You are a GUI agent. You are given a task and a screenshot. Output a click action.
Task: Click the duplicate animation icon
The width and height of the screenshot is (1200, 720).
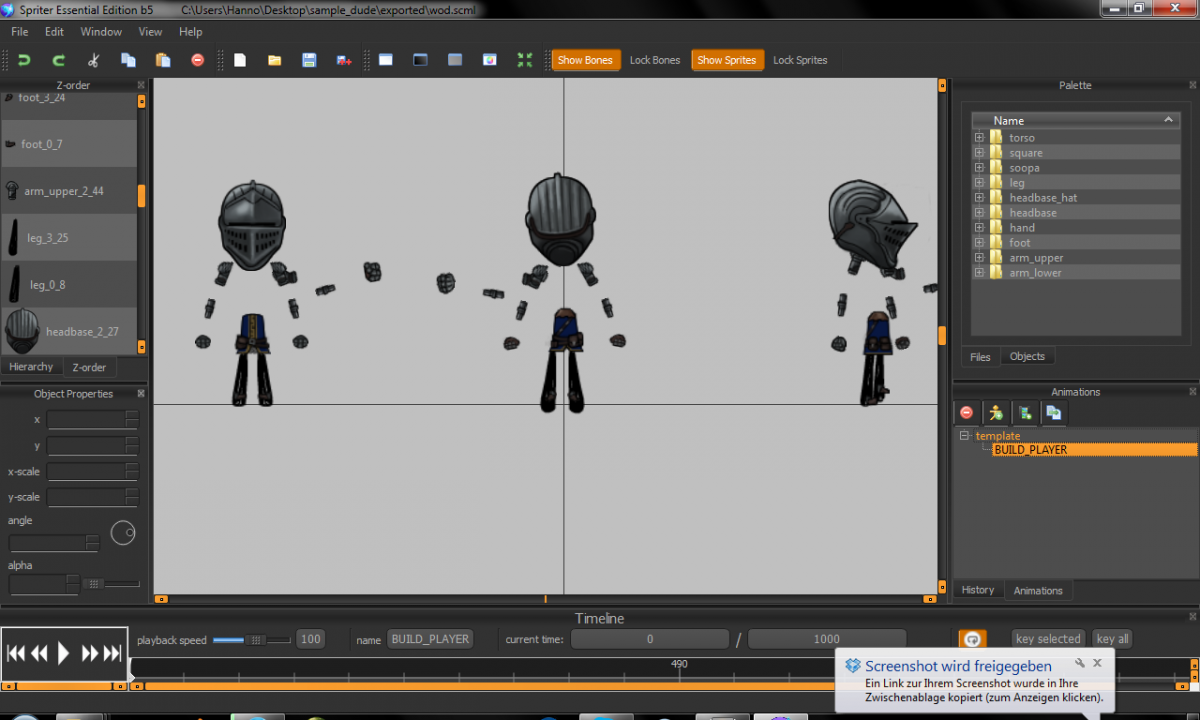1053,412
